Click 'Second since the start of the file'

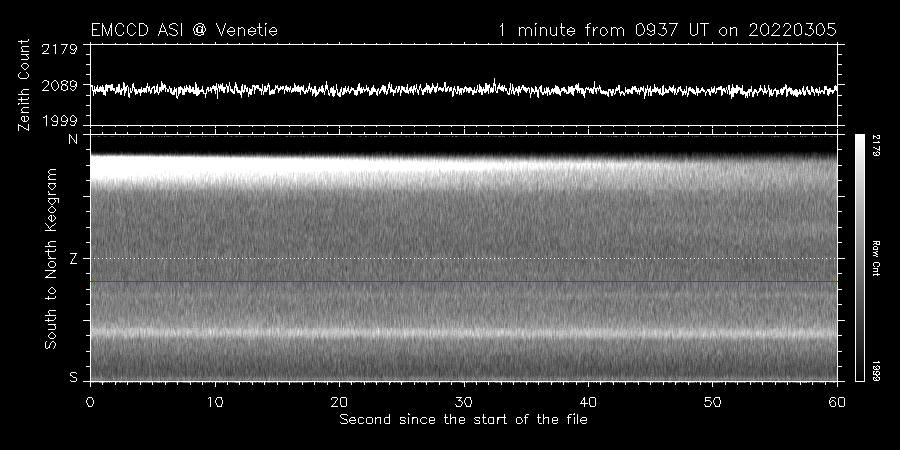tap(463, 420)
